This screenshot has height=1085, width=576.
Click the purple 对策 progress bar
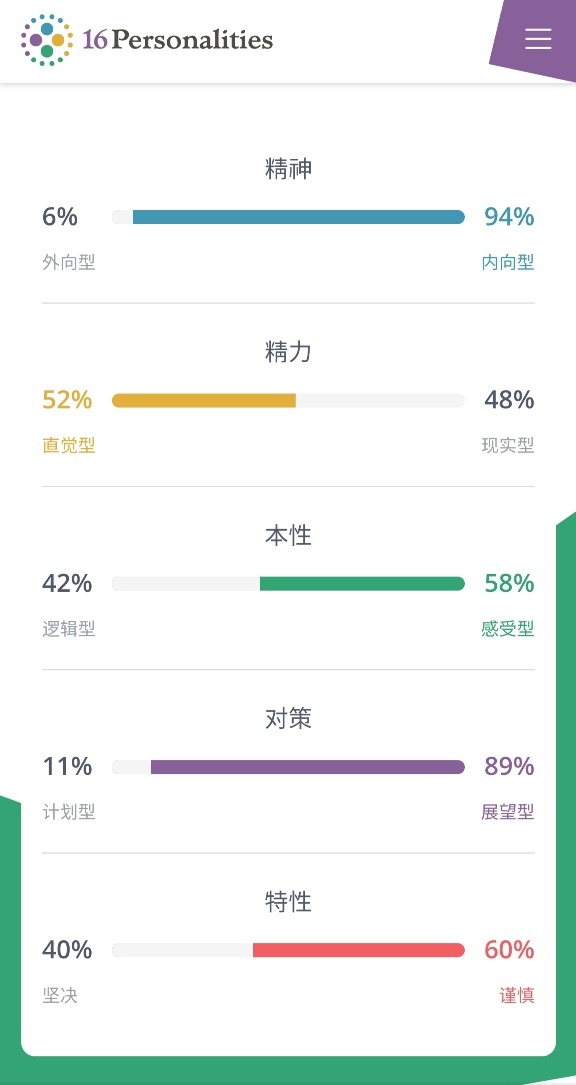pyautogui.click(x=288, y=767)
